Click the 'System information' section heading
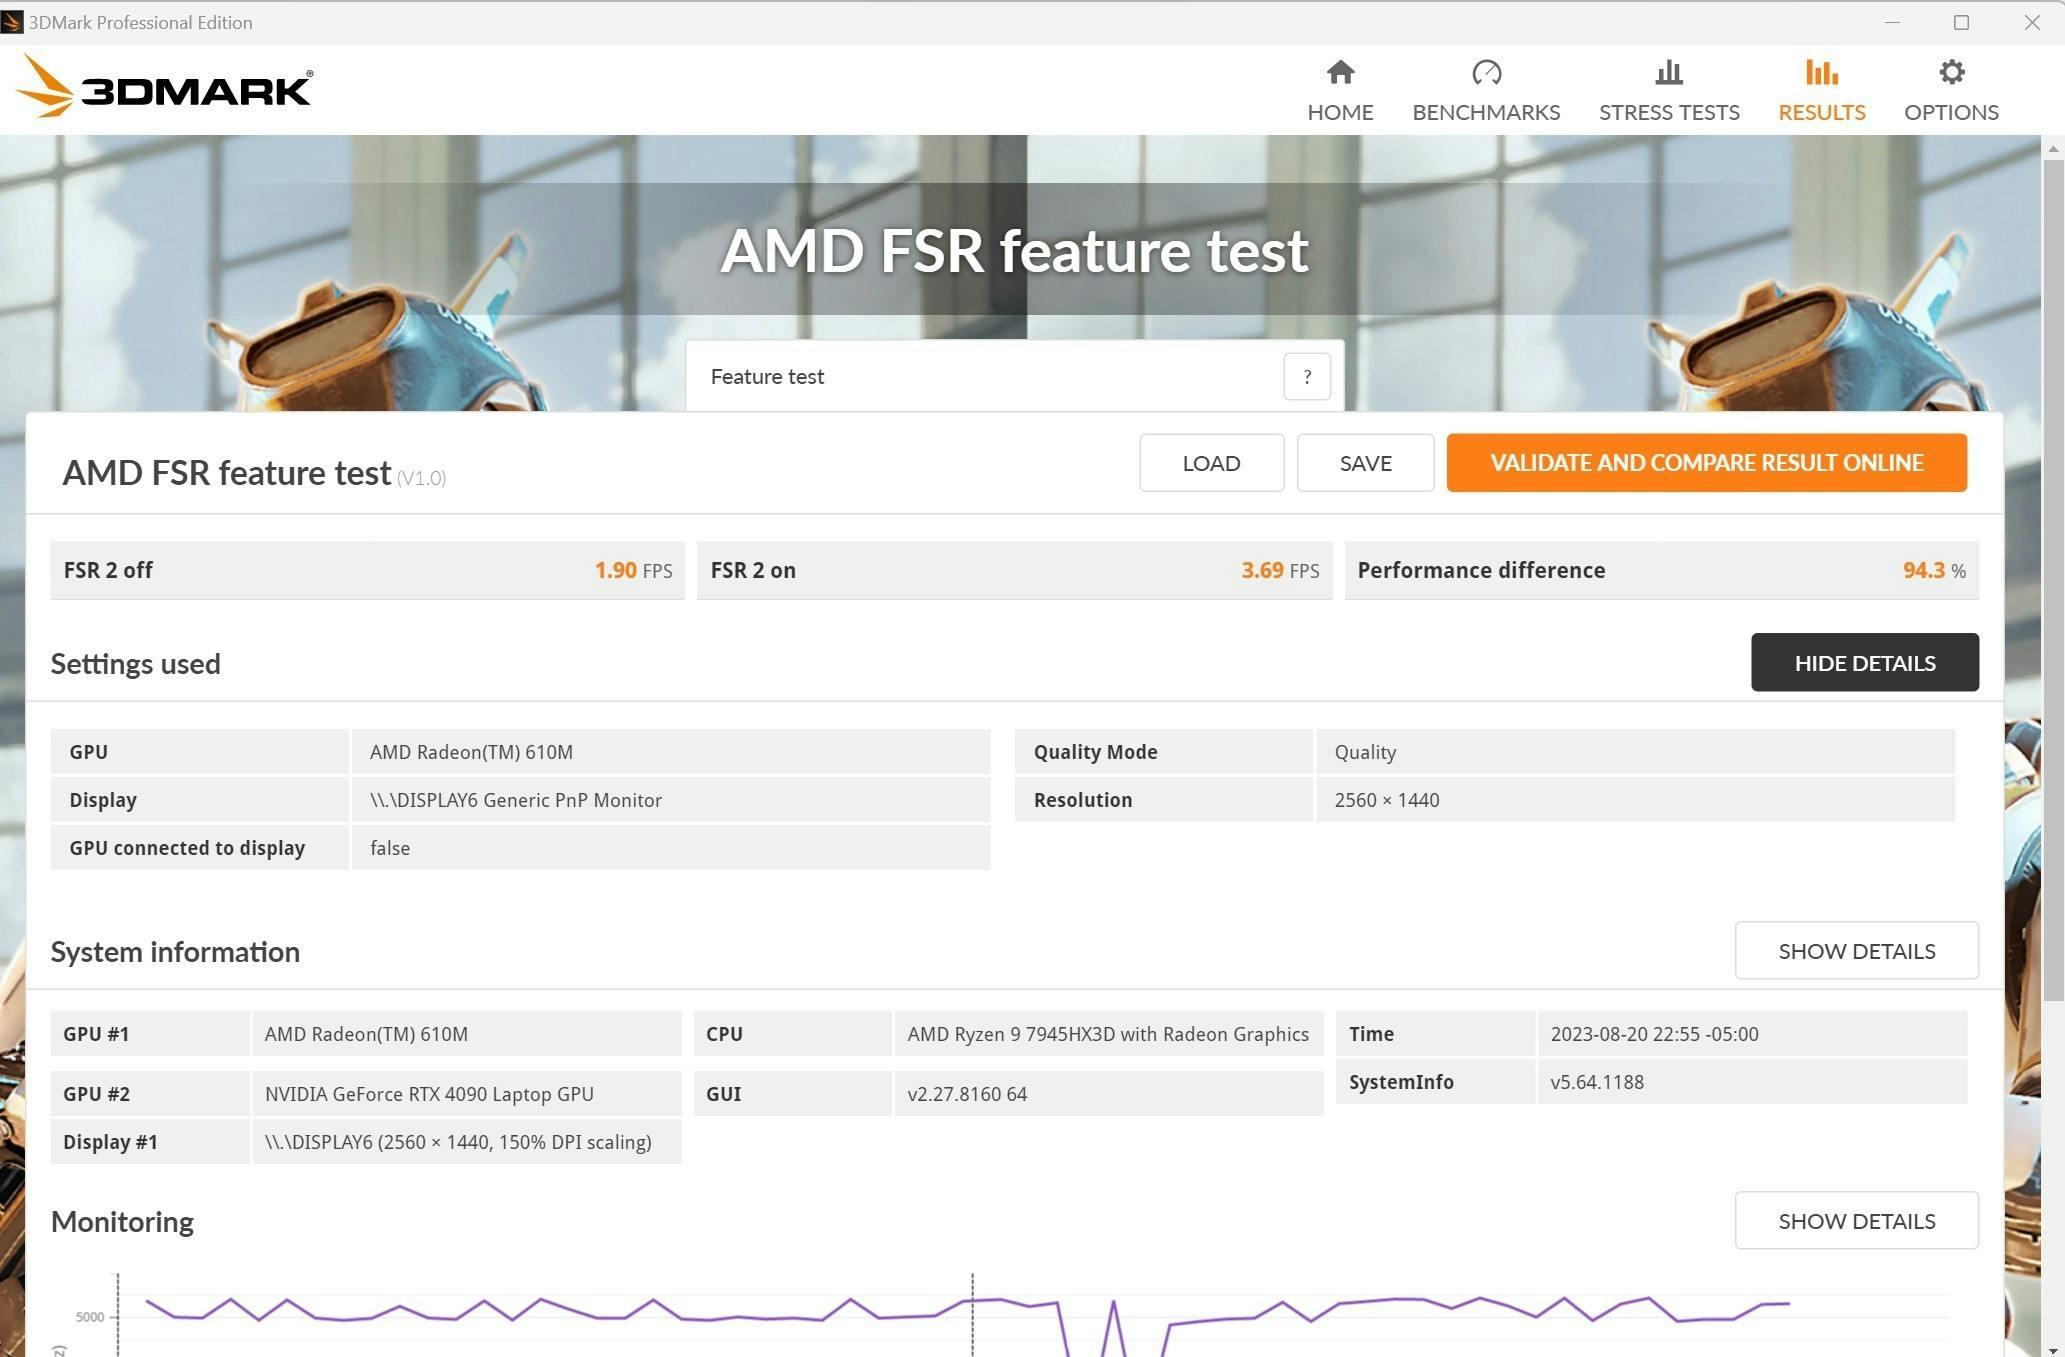The image size is (2065, 1357). coord(175,952)
